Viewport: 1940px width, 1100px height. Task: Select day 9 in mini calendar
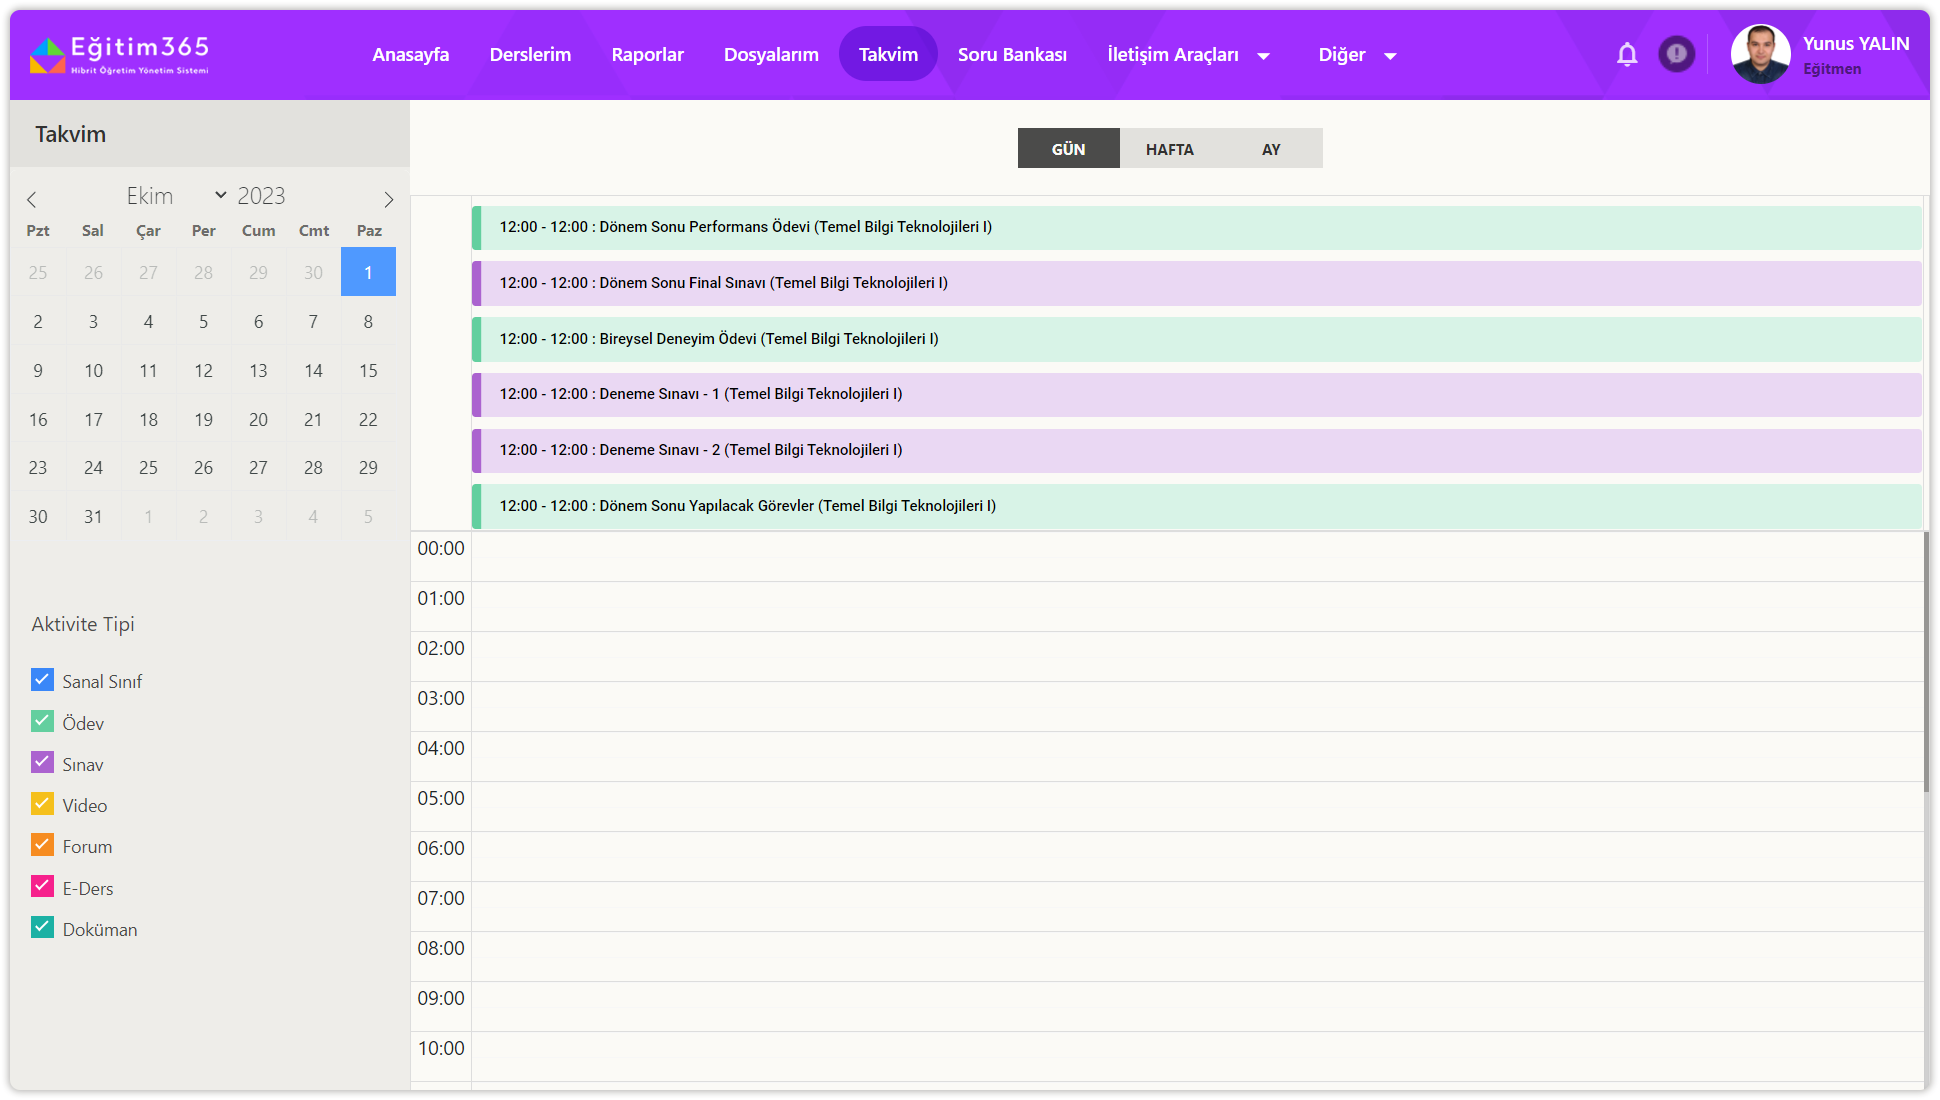(x=38, y=370)
